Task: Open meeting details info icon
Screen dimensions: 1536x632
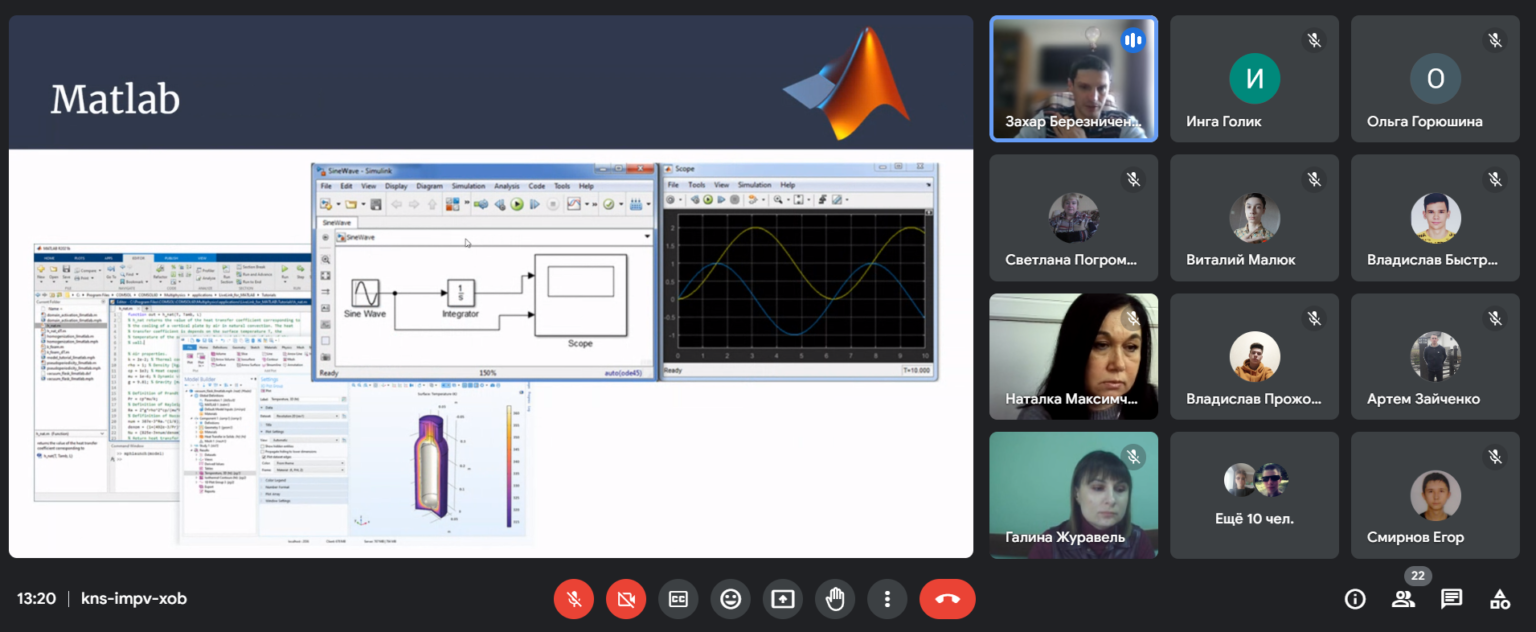Action: (x=1355, y=599)
